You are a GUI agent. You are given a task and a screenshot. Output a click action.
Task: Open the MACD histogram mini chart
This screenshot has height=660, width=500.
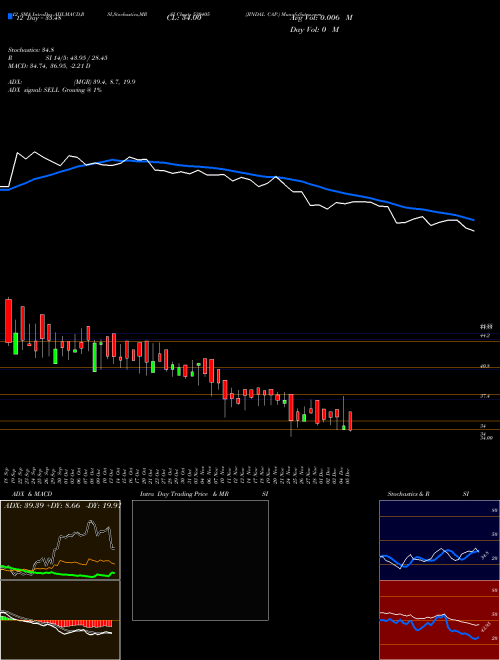[x=60, y=620]
